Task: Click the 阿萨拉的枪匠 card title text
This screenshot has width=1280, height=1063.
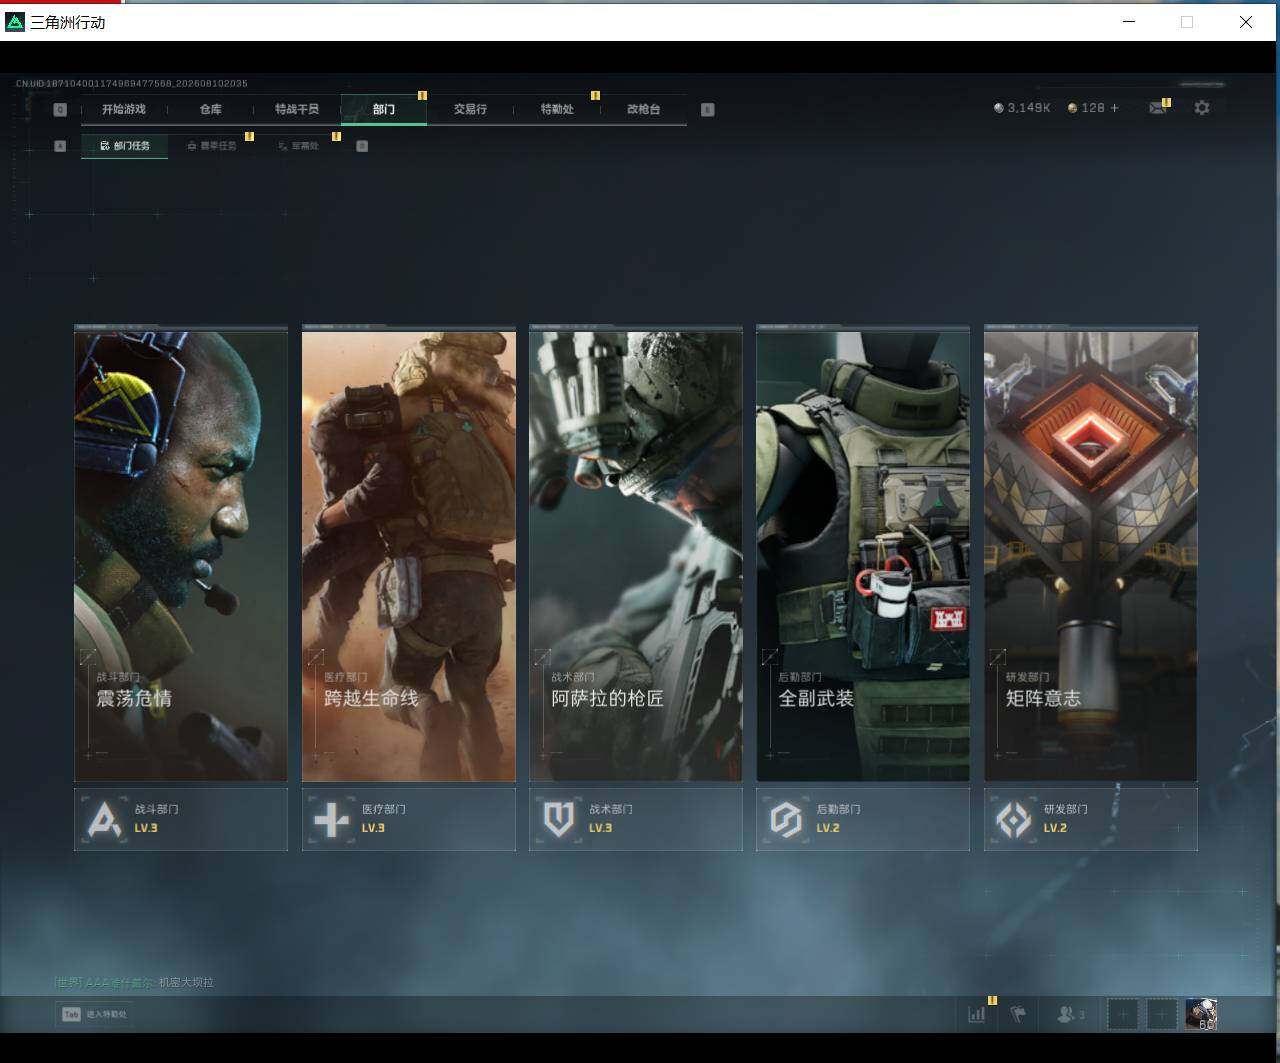Action: point(607,698)
